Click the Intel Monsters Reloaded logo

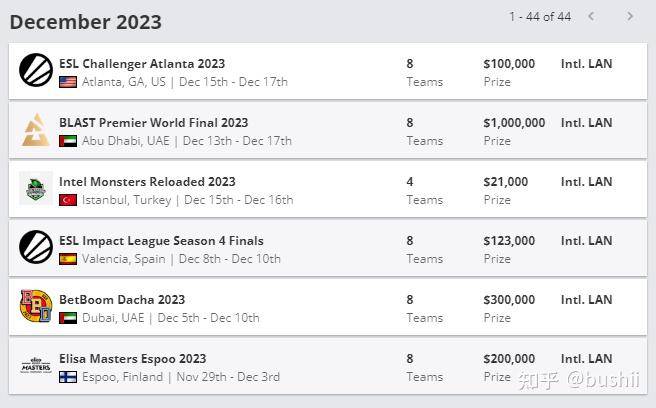point(36,188)
